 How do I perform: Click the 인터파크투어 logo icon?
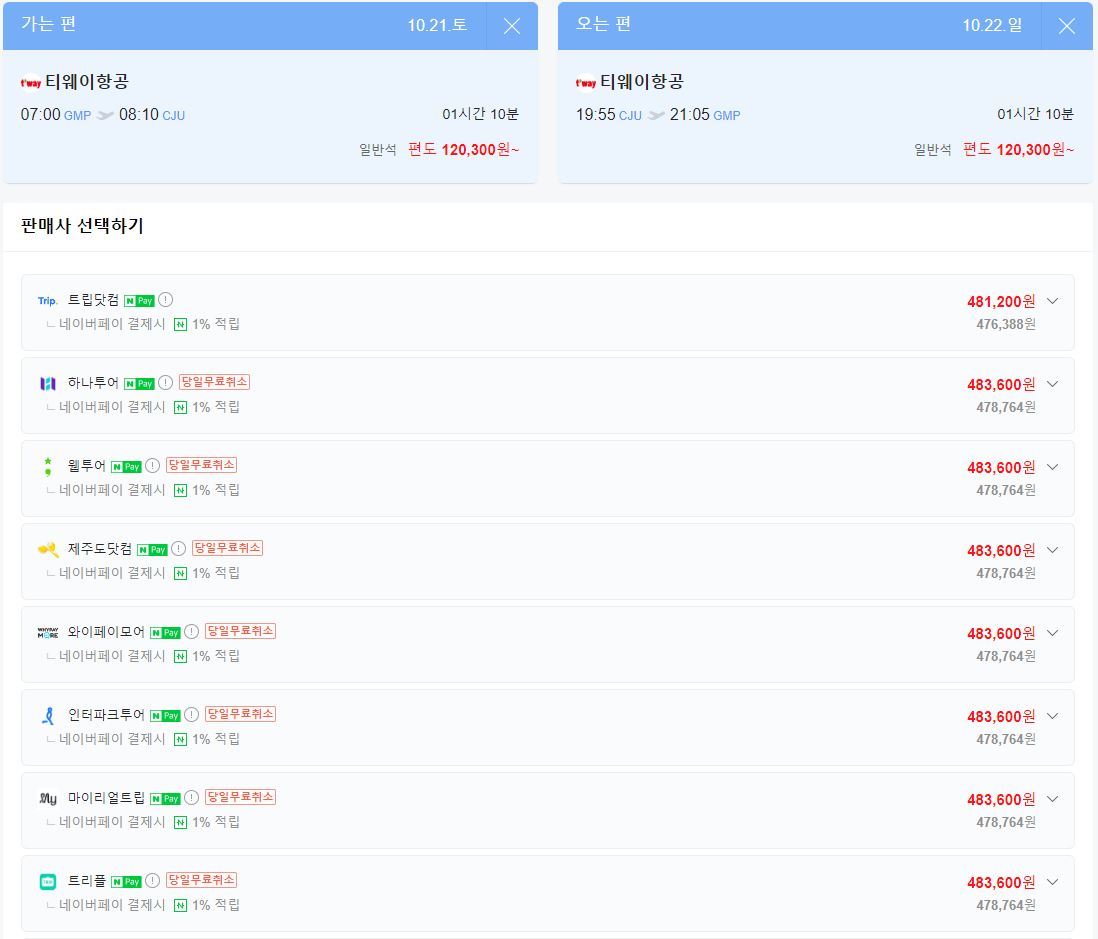tap(48, 716)
